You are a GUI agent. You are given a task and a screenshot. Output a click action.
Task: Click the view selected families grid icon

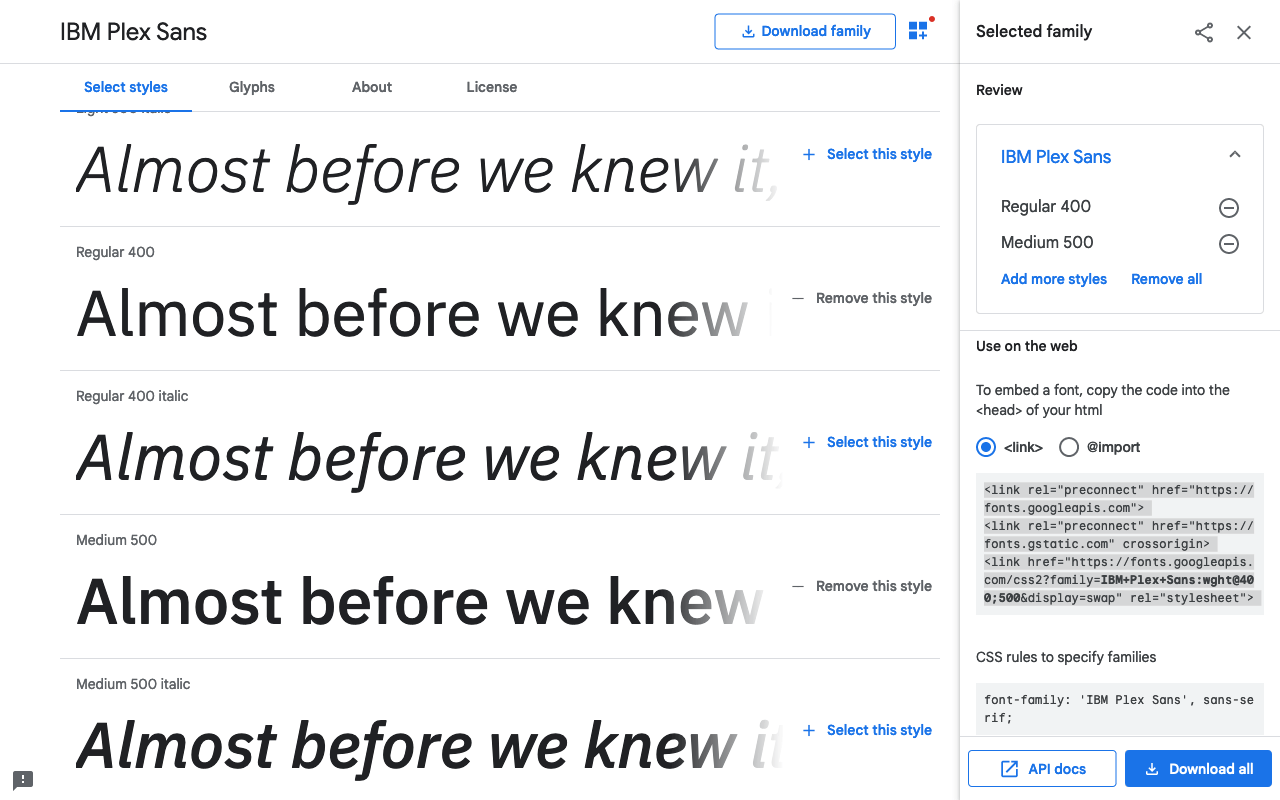pos(918,31)
